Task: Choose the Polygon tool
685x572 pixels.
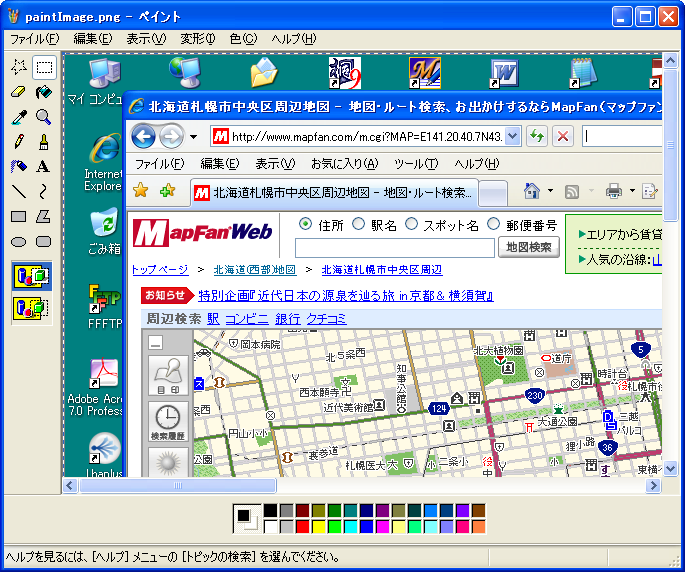Action: pos(44,216)
